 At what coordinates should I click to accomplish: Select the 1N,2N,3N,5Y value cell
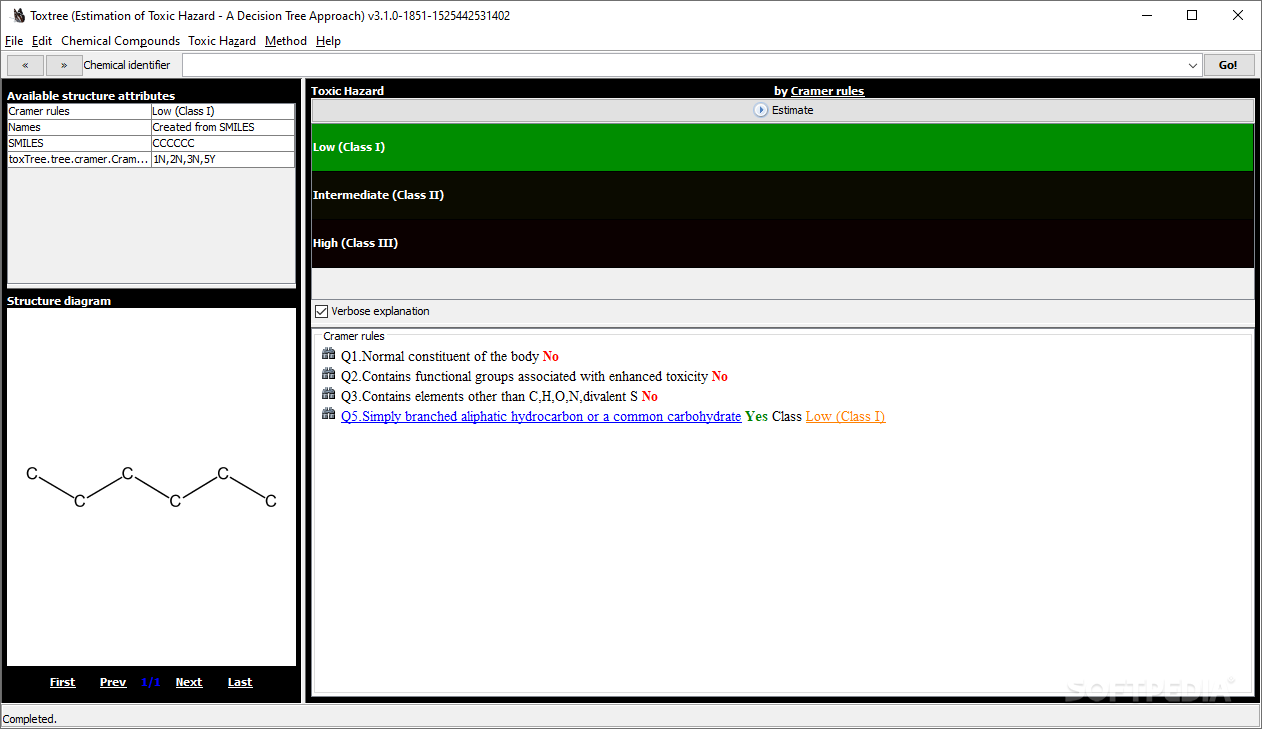coord(223,159)
